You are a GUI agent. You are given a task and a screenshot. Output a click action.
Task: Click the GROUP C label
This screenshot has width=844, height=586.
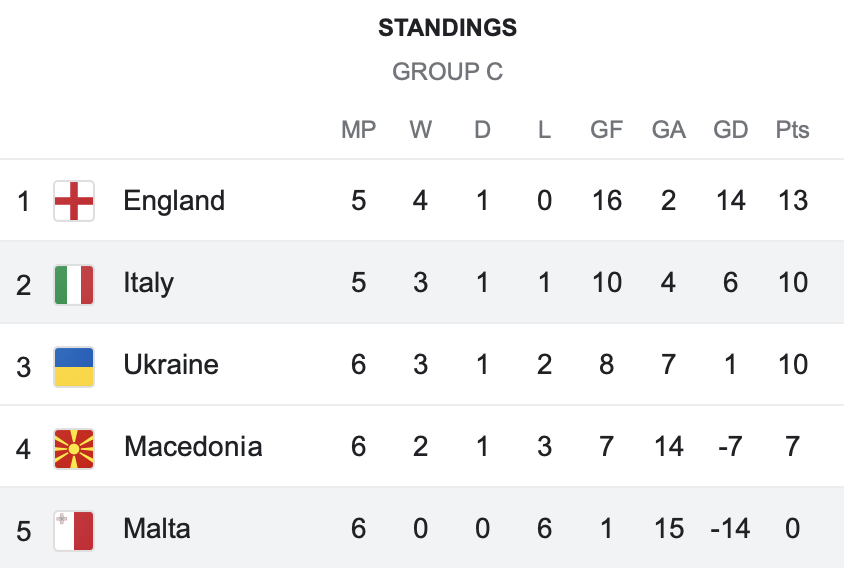447,72
